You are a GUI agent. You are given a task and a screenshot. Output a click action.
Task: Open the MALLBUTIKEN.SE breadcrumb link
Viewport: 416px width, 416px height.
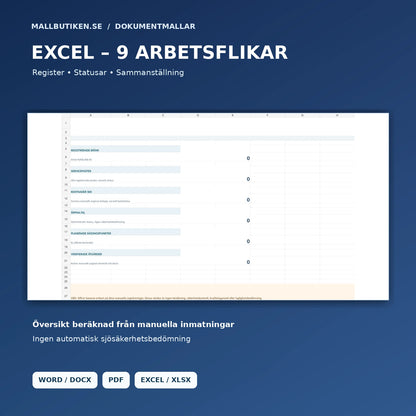click(67, 26)
